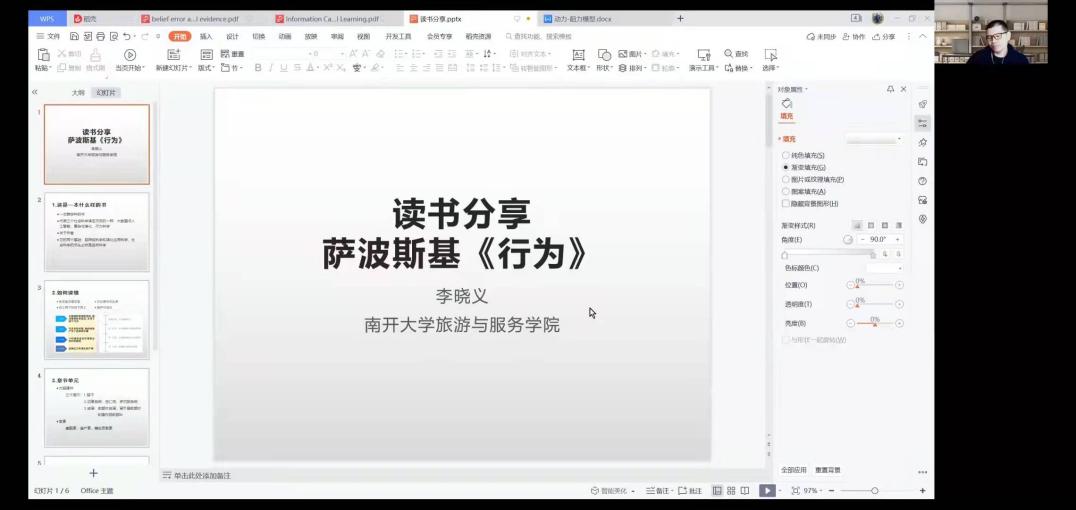Start slideshow from current slide icon

(x=129, y=55)
